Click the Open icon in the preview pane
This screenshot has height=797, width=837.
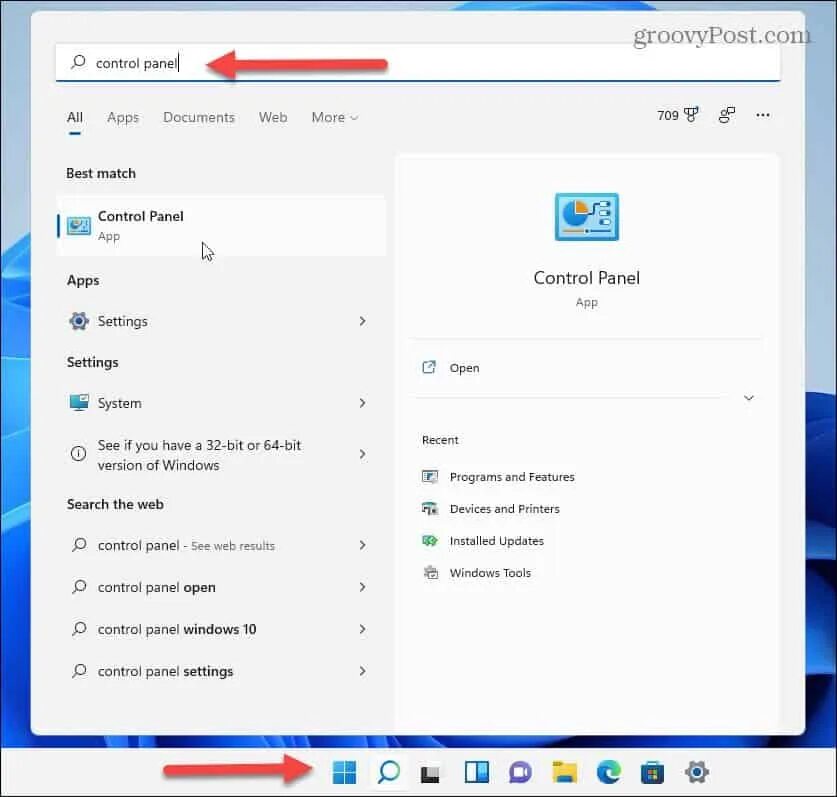click(x=429, y=367)
